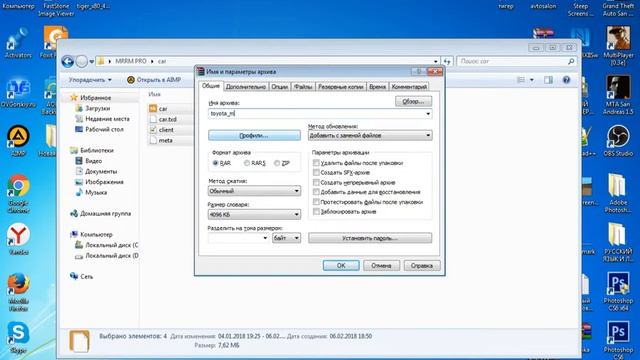This screenshot has width=640, height=360.
Task: Open the Explorer help question-mark icon
Action: coord(566,80)
